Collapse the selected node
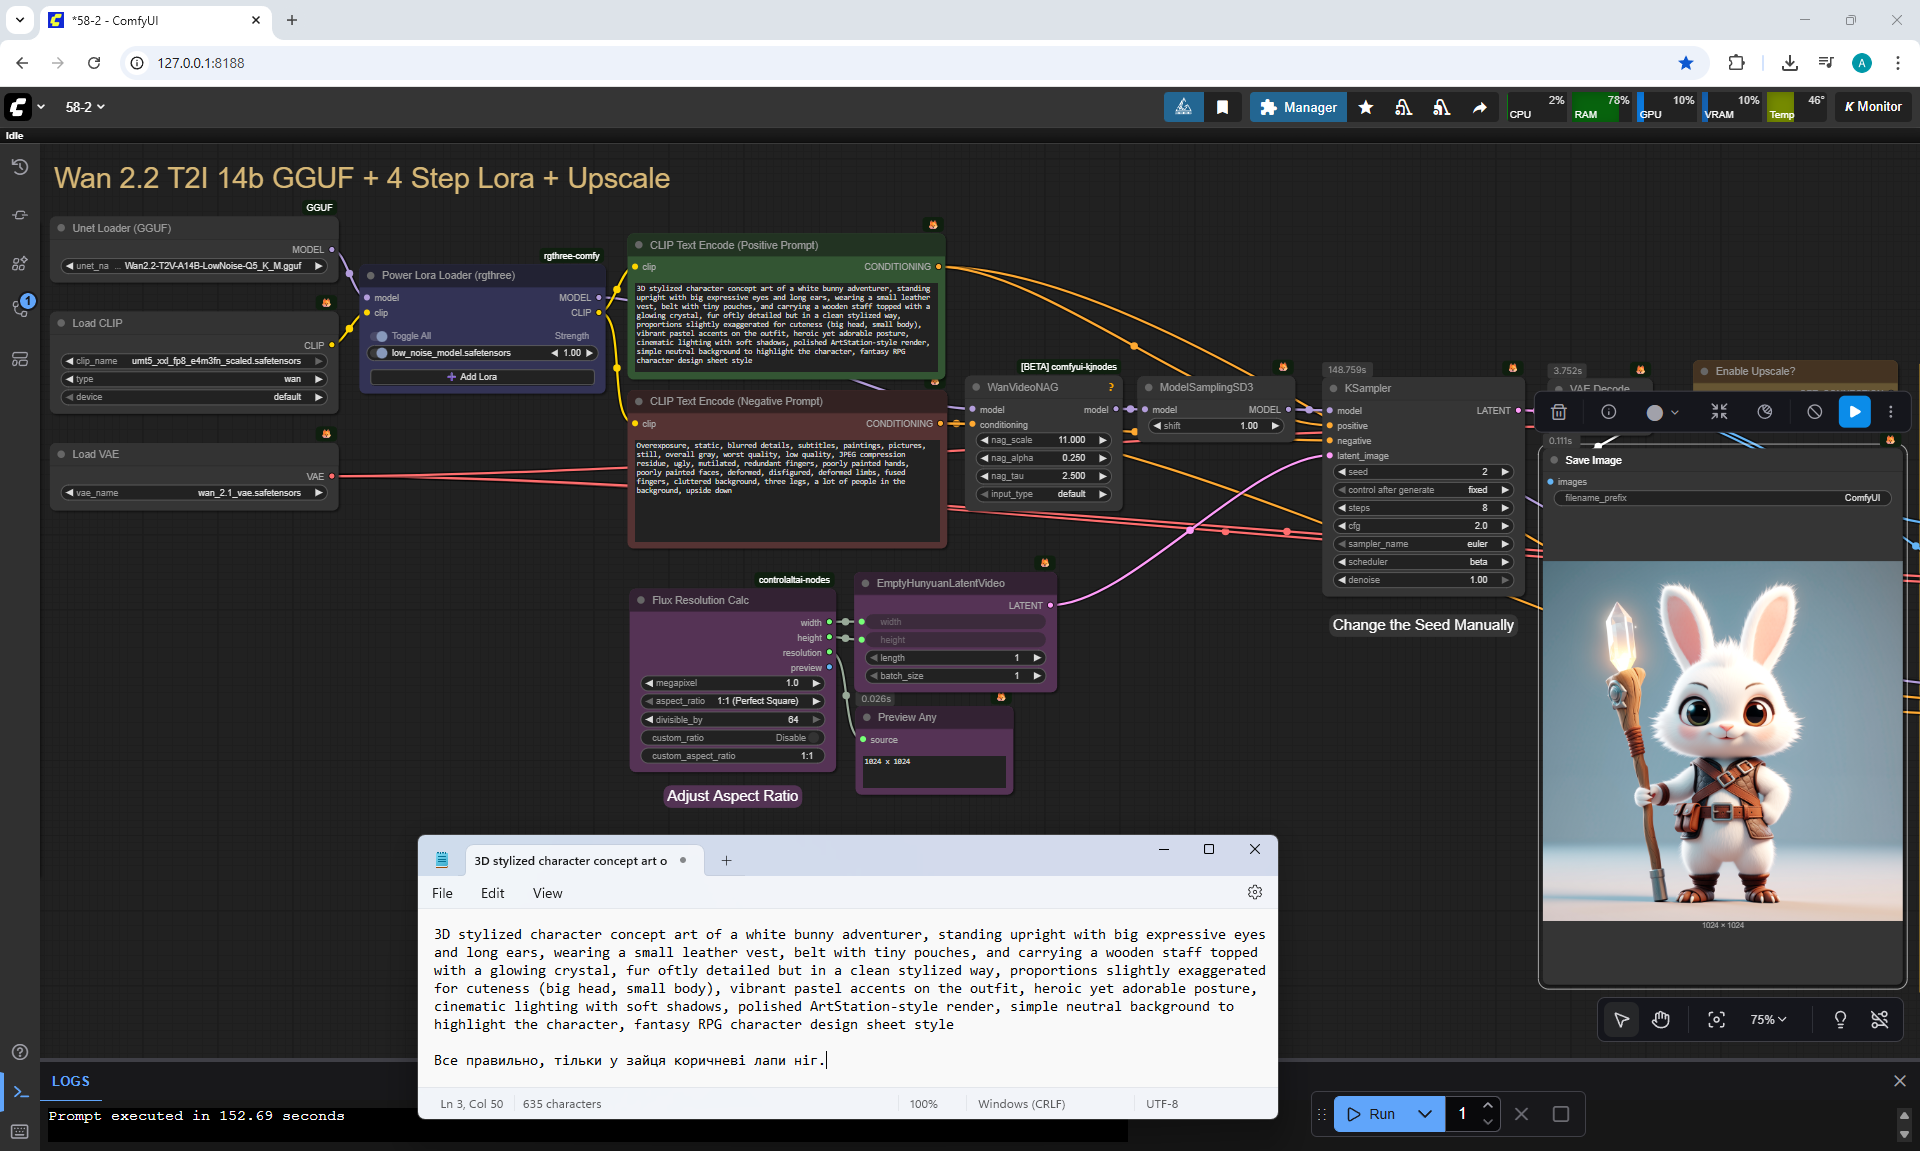This screenshot has height=1151, width=1920. point(1719,412)
